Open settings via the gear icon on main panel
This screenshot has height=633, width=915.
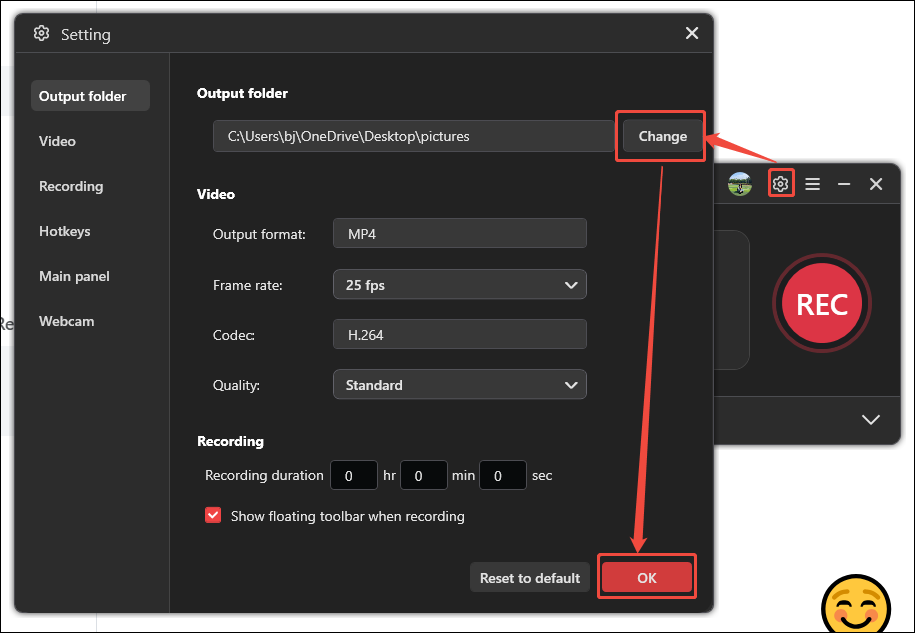tap(781, 183)
